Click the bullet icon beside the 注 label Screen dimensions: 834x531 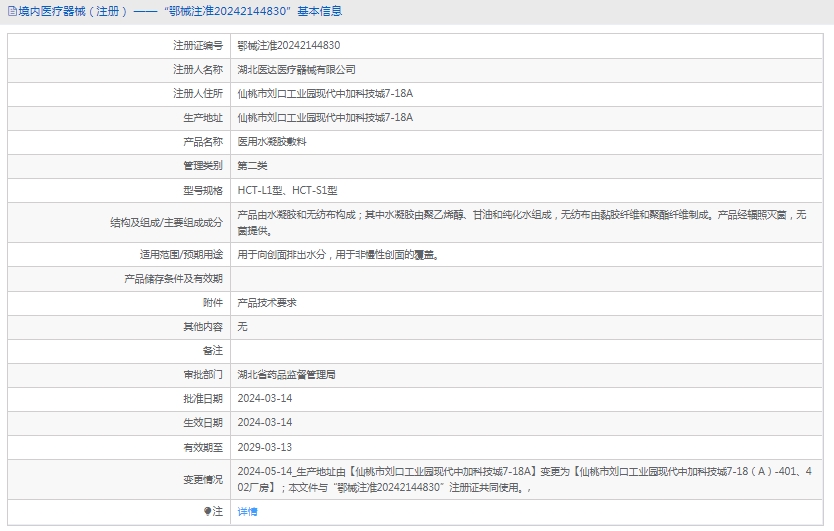pos(207,511)
